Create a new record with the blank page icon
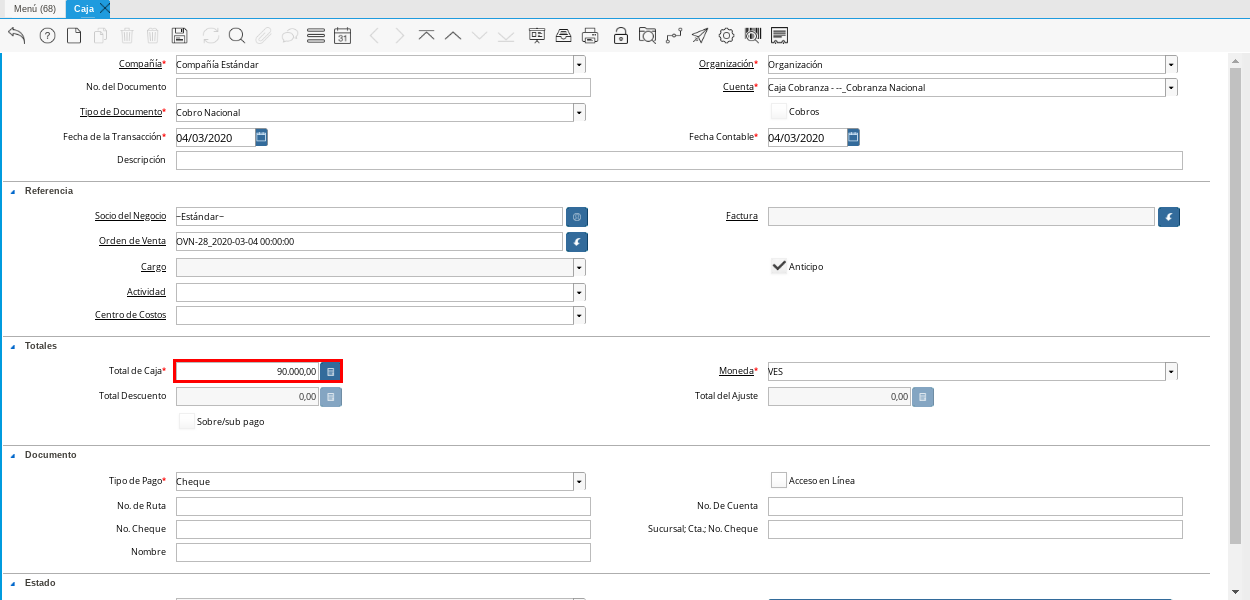Viewport: 1250px width, 600px height. 74,36
